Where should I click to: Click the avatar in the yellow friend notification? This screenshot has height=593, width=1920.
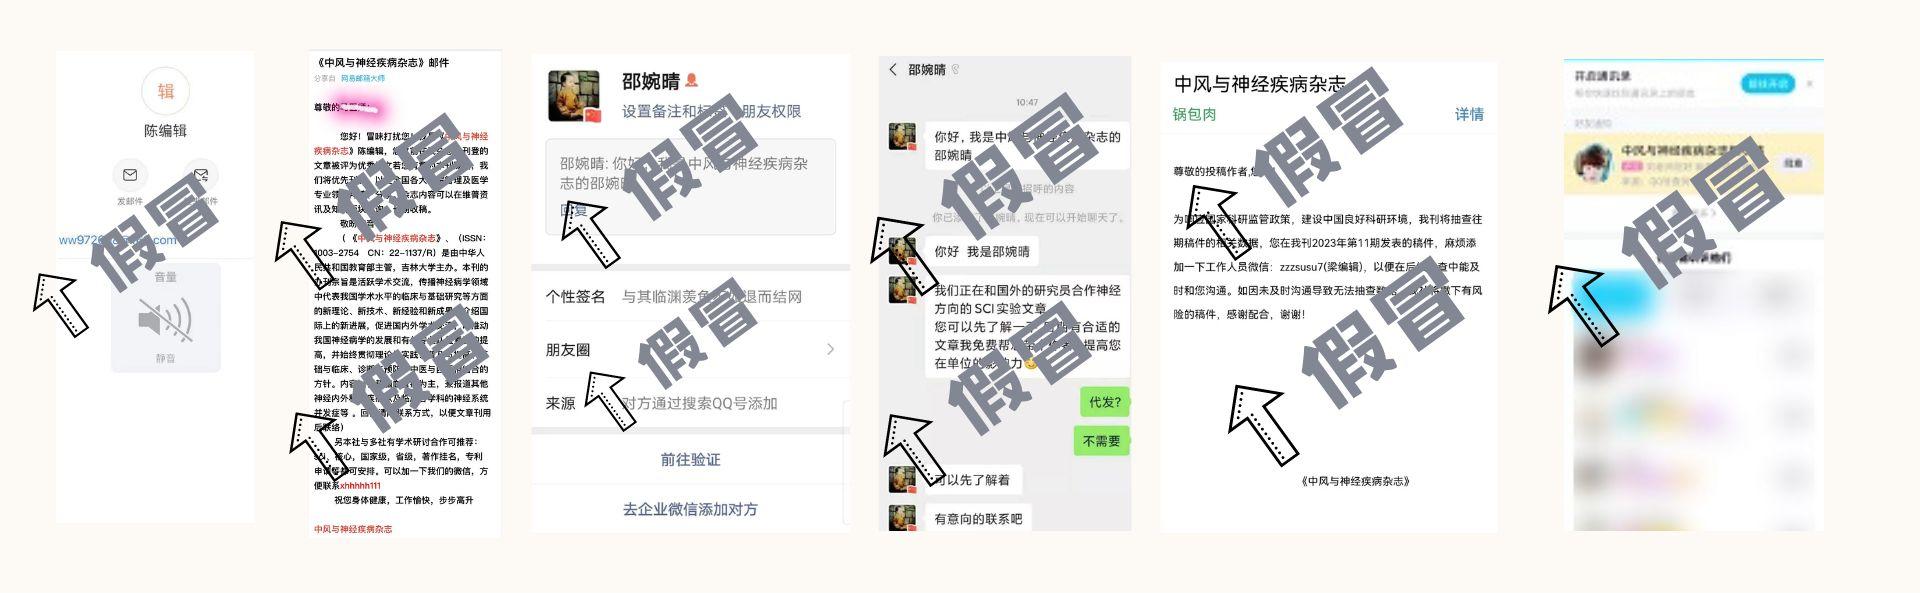click(1592, 163)
